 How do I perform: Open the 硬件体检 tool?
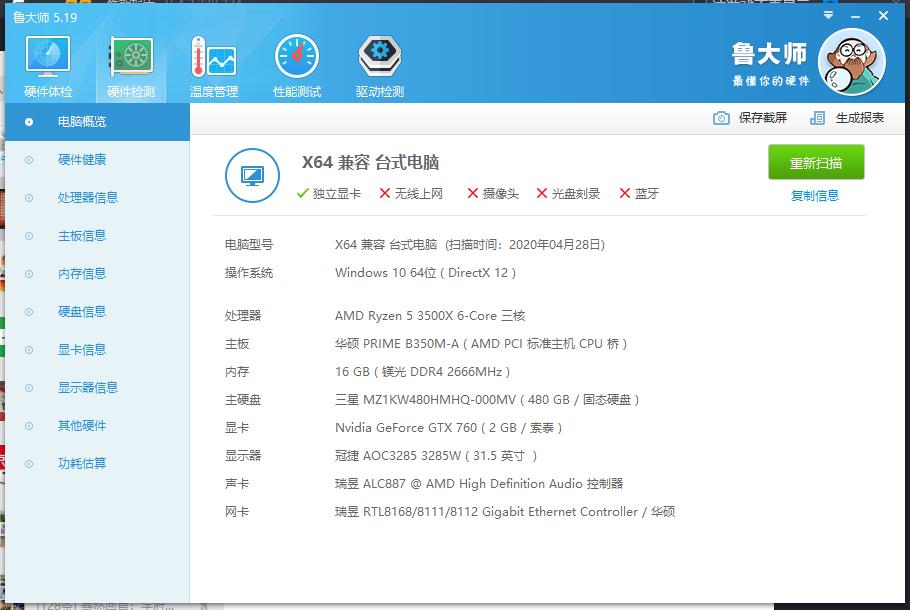[46, 62]
